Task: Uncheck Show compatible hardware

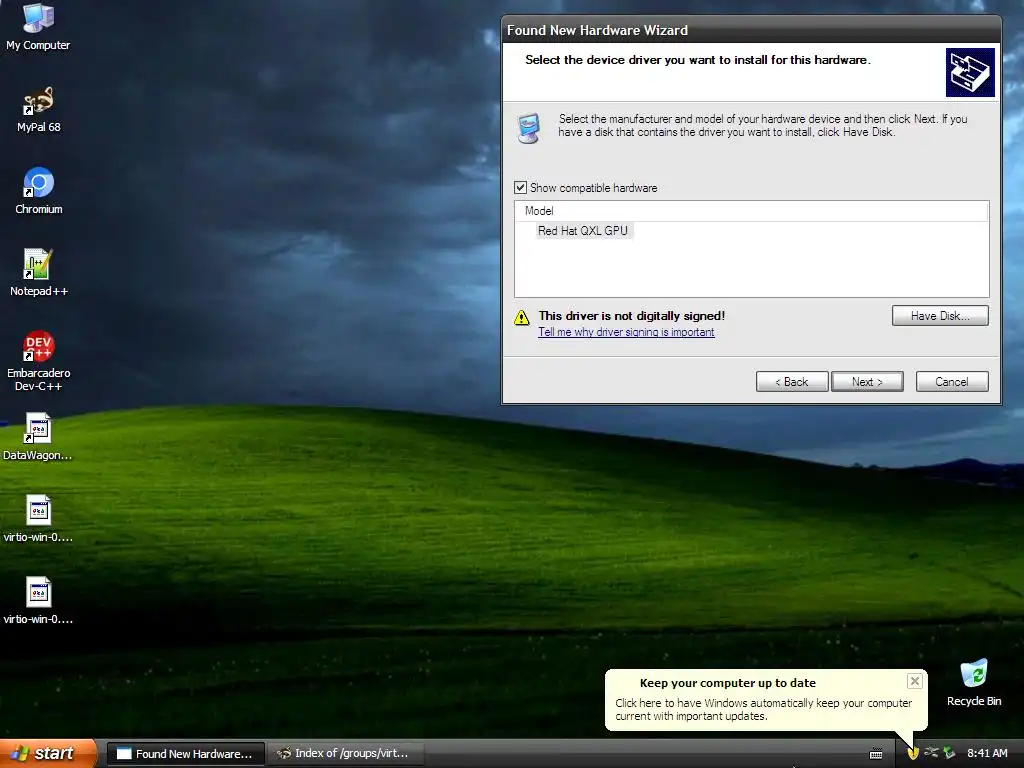Action: point(520,187)
